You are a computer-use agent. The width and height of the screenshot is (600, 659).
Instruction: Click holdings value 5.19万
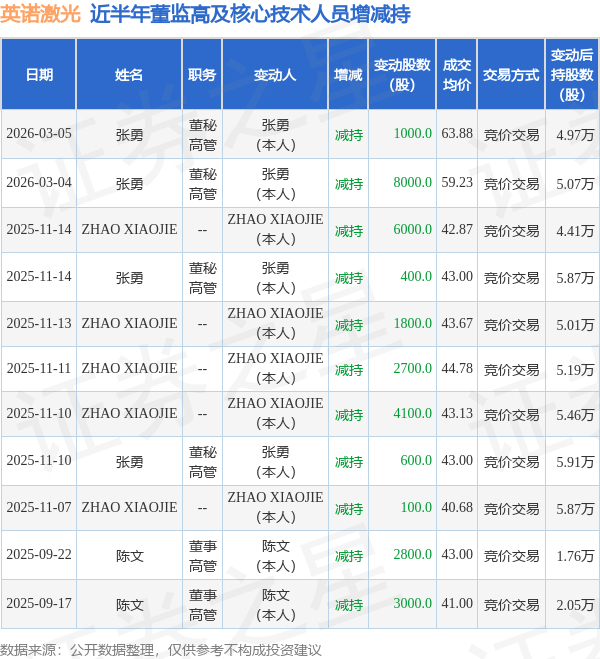tap(575, 370)
